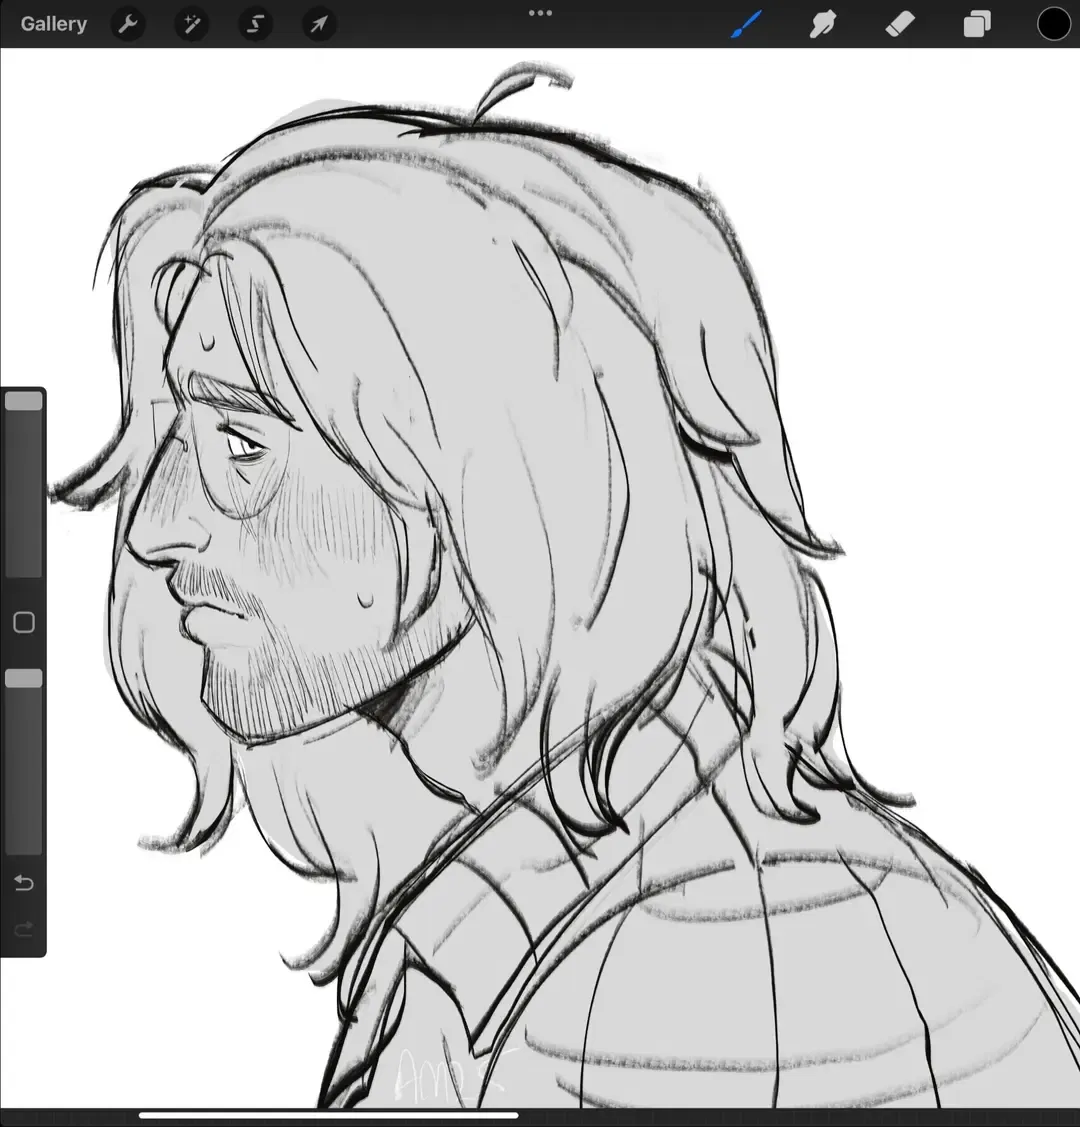1080x1127 pixels.
Task: Tap the Modify square button on sidebar
Action: coord(24,622)
